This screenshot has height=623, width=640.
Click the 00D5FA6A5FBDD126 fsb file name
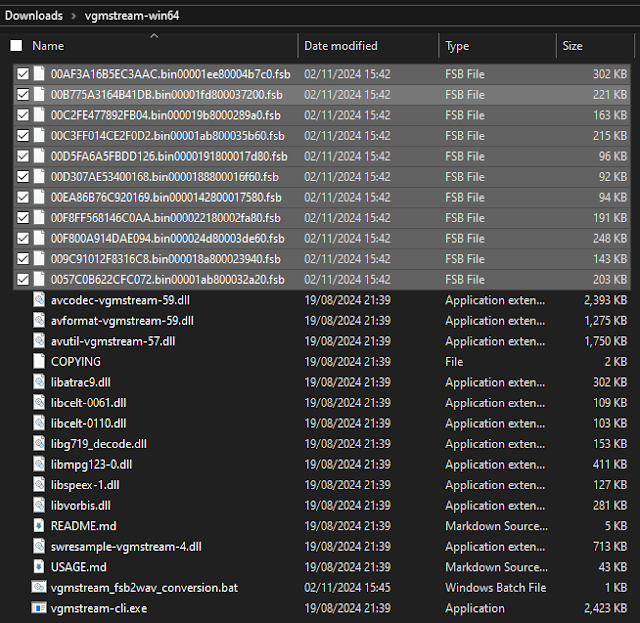(169, 156)
